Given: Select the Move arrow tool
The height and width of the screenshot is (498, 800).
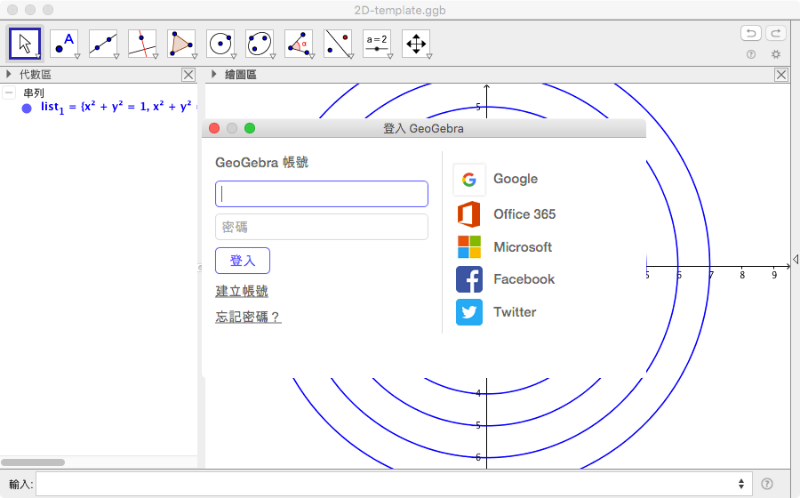Looking at the screenshot, I should 24,43.
